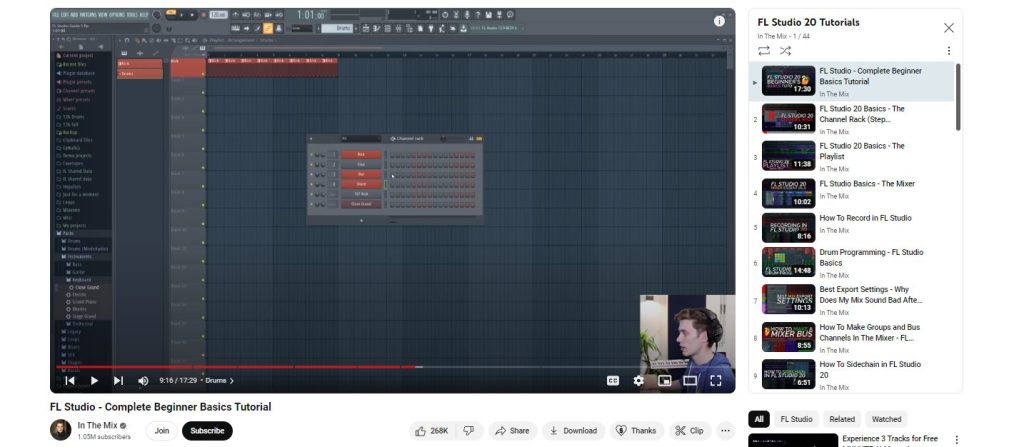Share this video
The height and width of the screenshot is (447, 1024).
513,431
